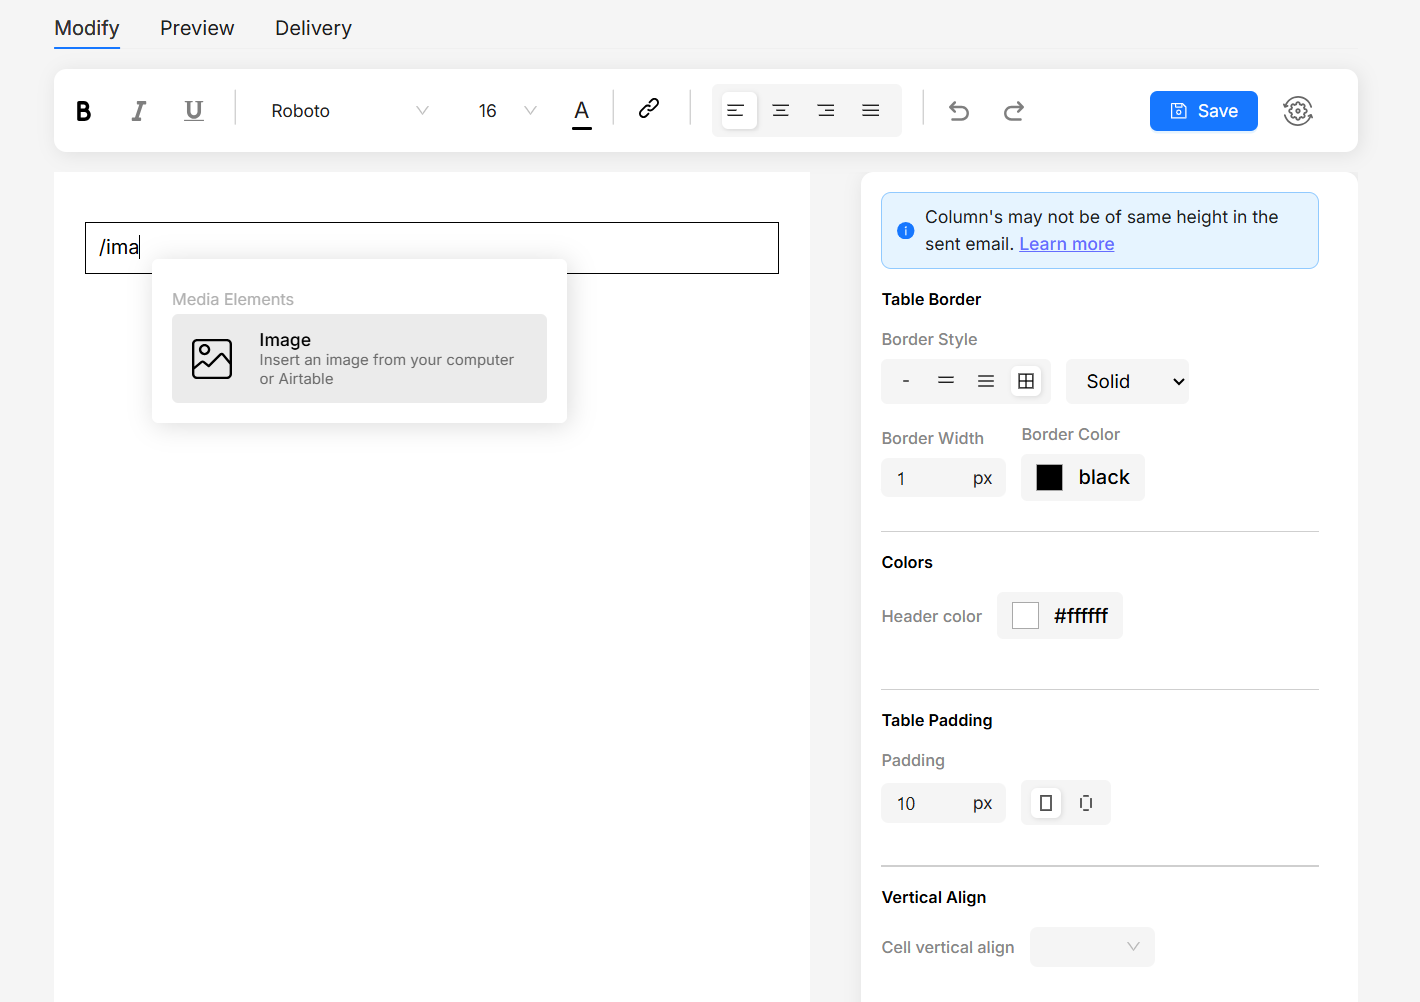This screenshot has height=1002, width=1420.
Task: Follow the Learn more link
Action: tap(1066, 244)
